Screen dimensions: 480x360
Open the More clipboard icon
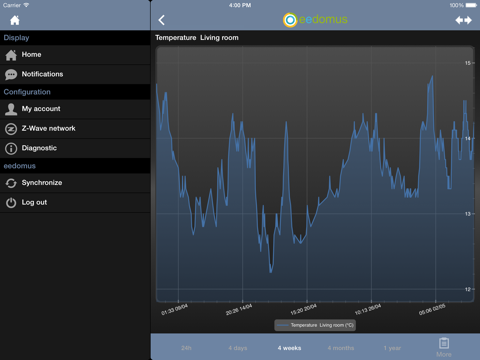tap(444, 343)
